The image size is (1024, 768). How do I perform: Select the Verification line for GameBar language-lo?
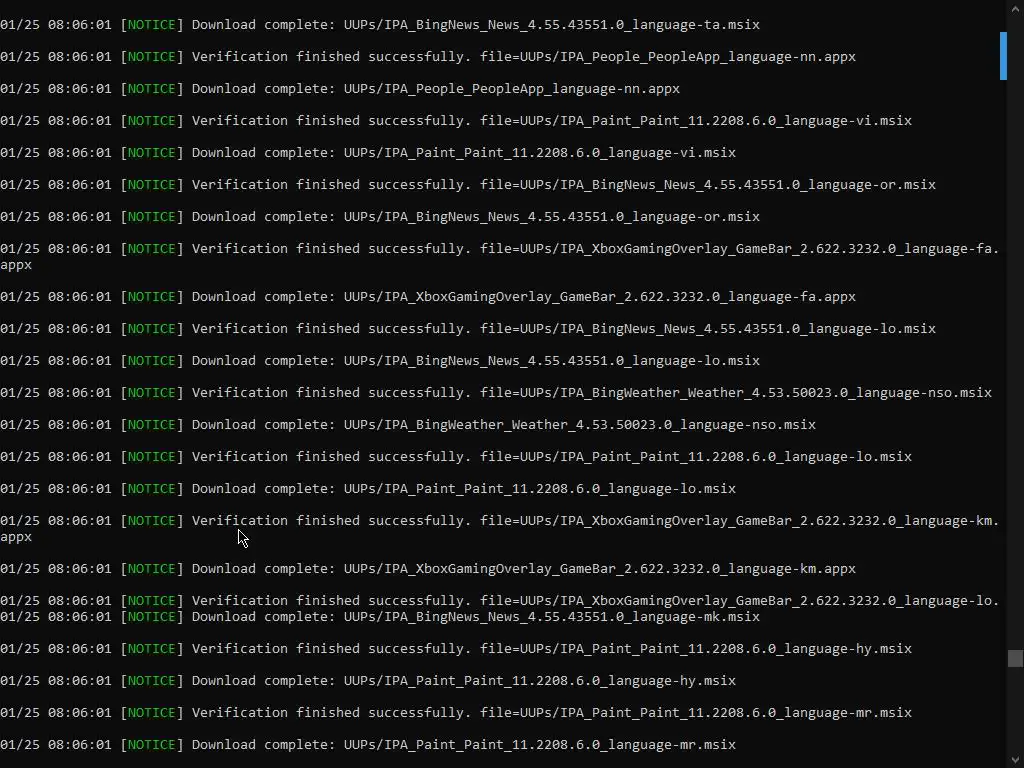[x=500, y=601]
